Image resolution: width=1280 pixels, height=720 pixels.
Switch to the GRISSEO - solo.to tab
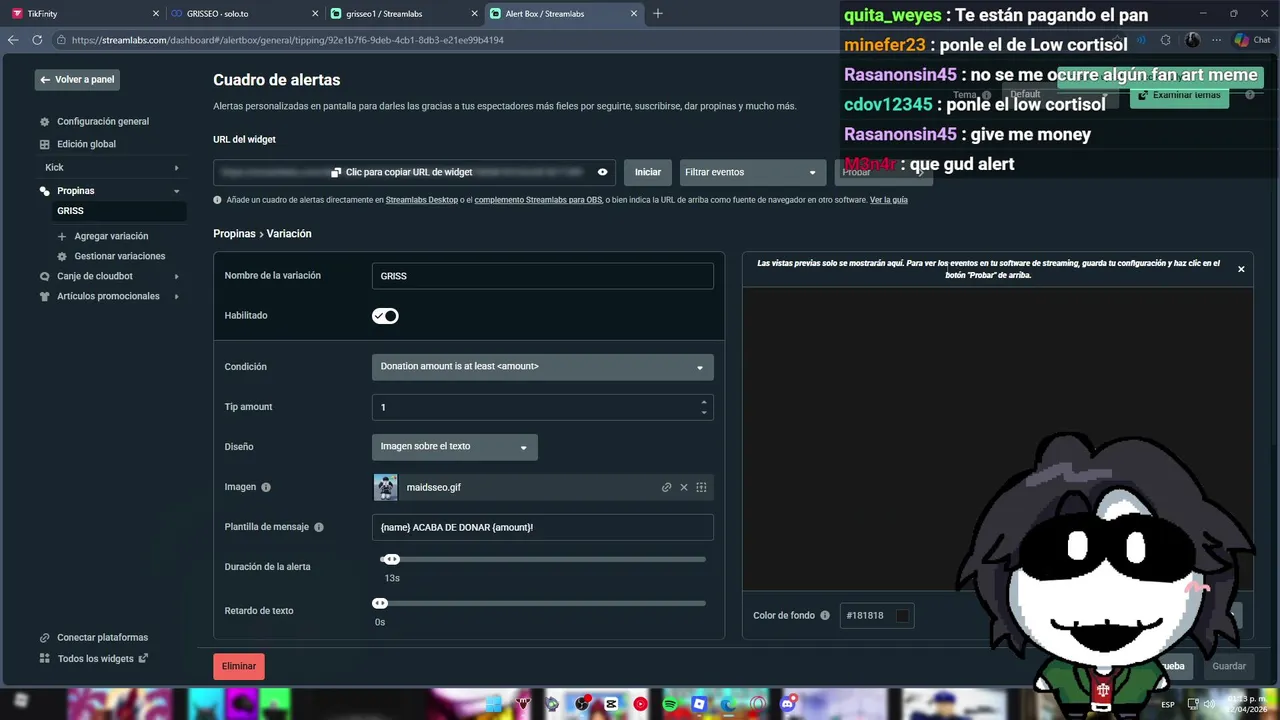[x=246, y=14]
